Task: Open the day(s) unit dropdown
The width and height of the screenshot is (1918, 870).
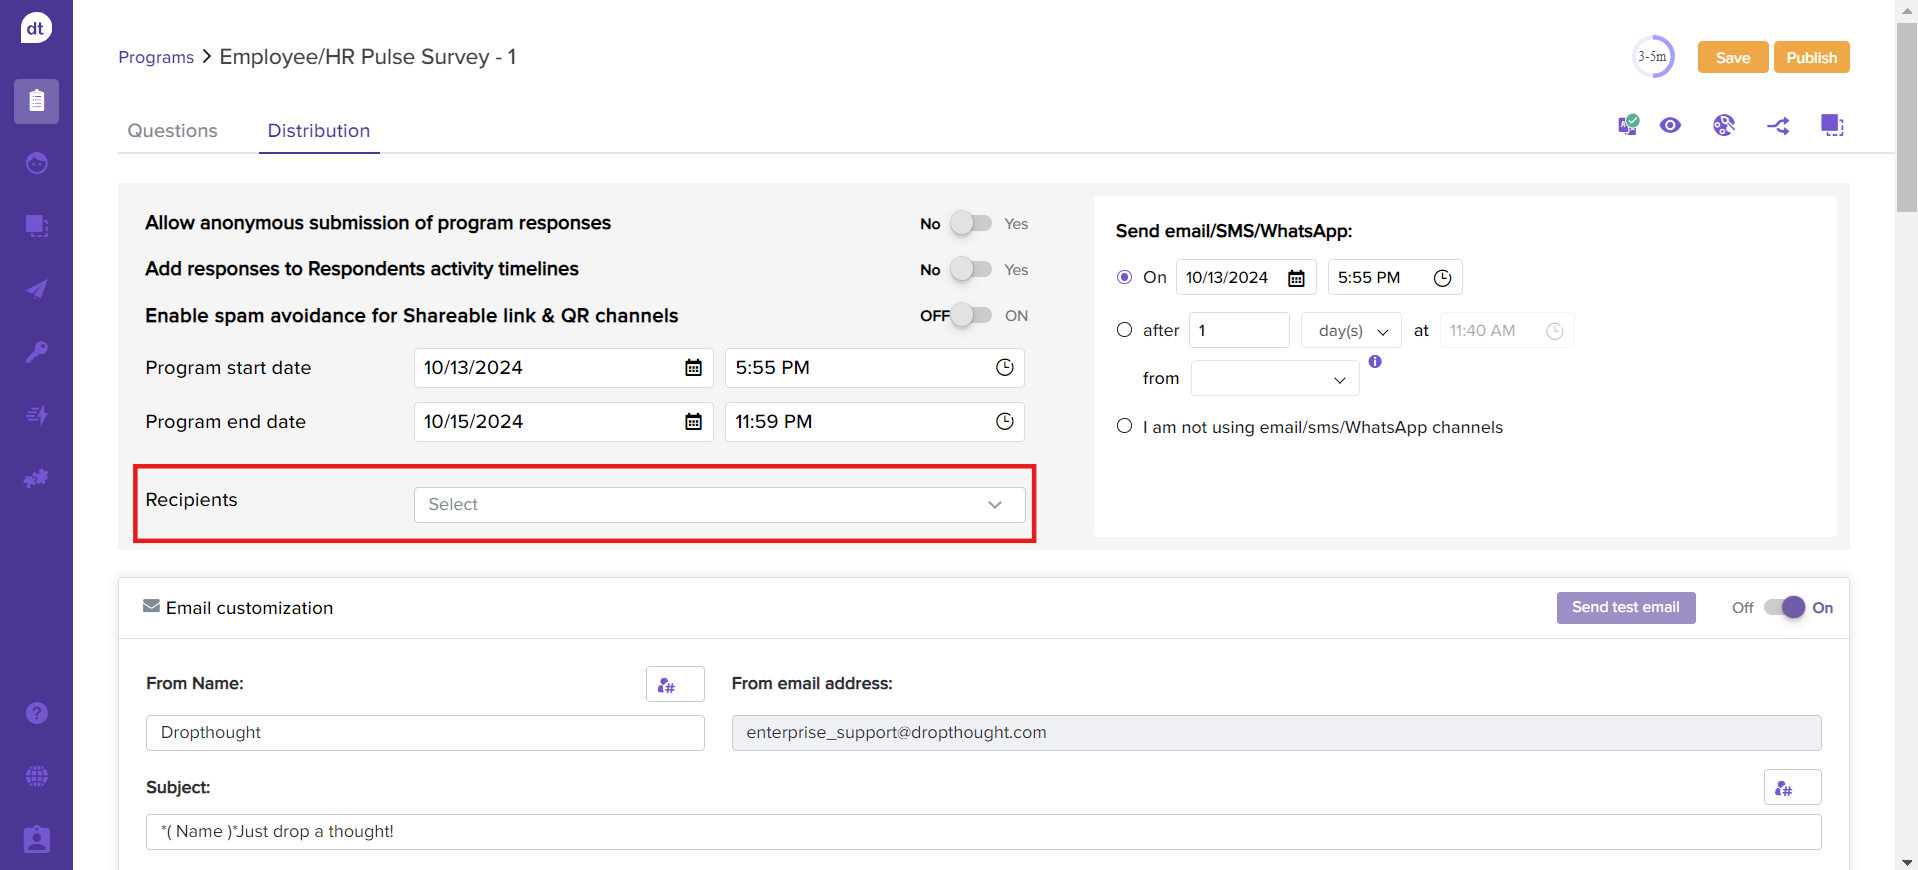Action: click(x=1351, y=331)
